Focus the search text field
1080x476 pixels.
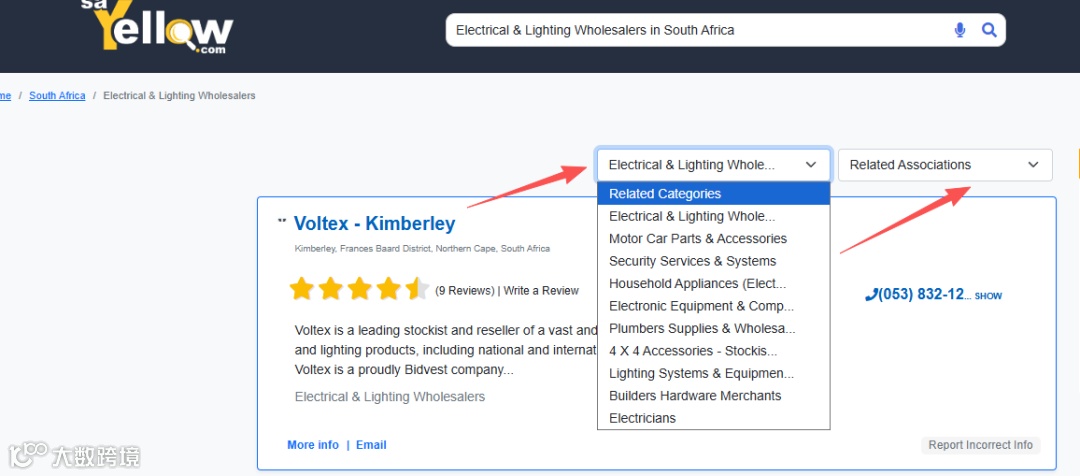[x=690, y=30]
